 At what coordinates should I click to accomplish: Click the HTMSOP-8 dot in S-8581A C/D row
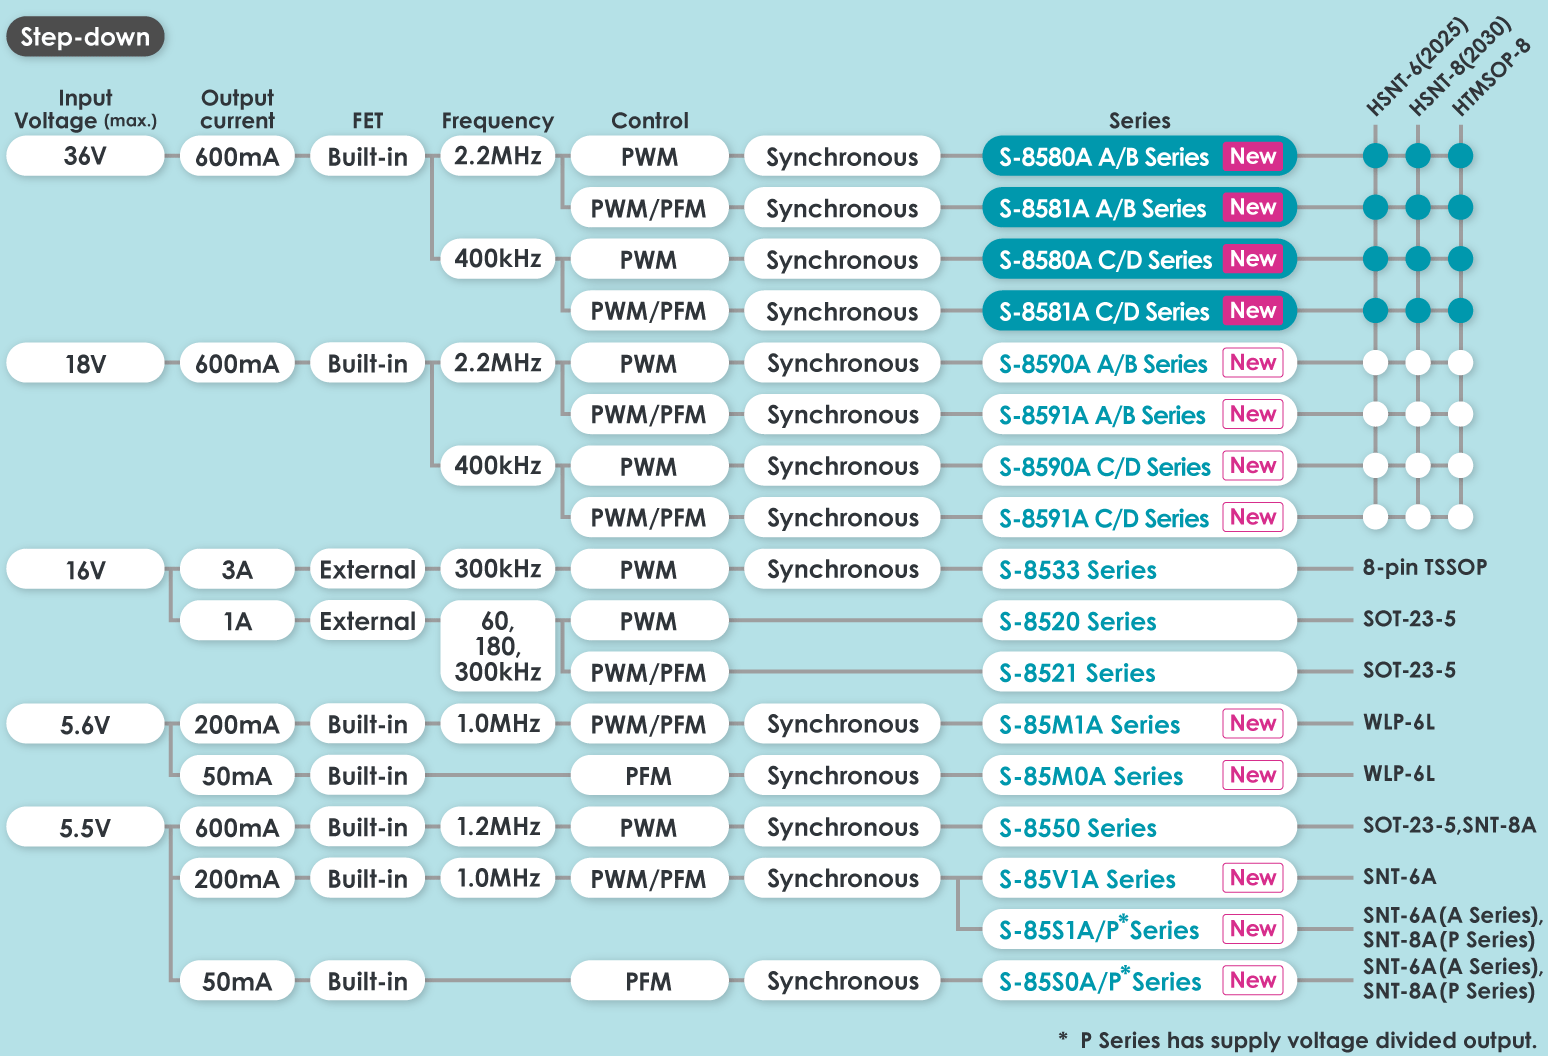[1461, 310]
